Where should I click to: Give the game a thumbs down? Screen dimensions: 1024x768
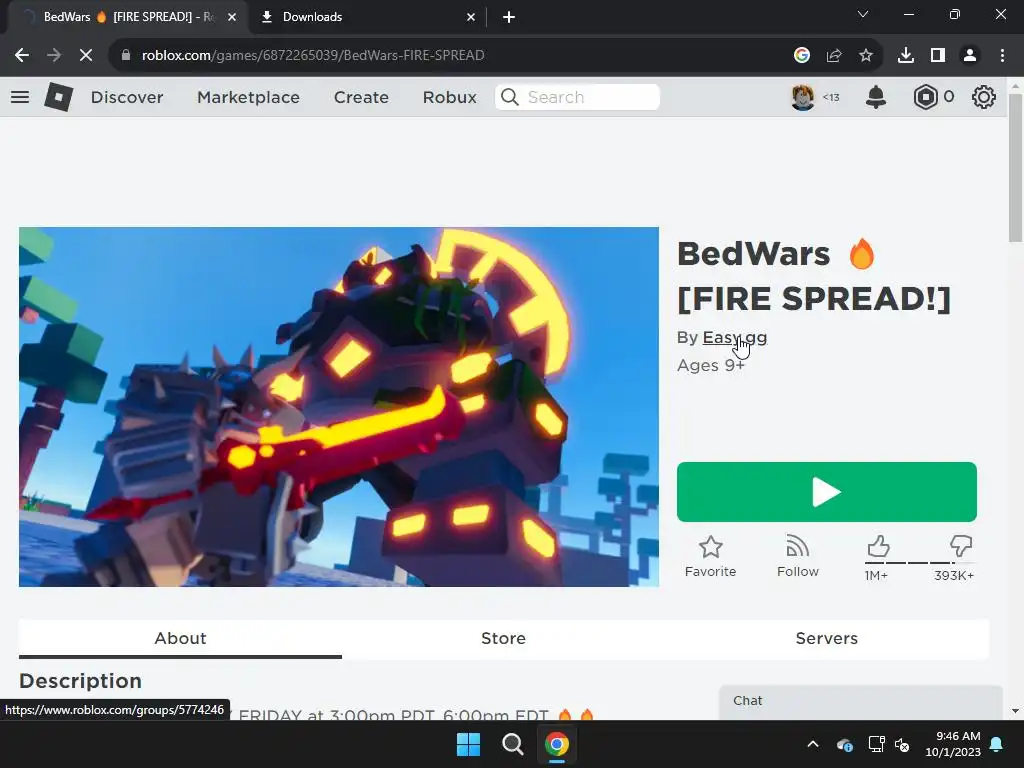[961, 546]
